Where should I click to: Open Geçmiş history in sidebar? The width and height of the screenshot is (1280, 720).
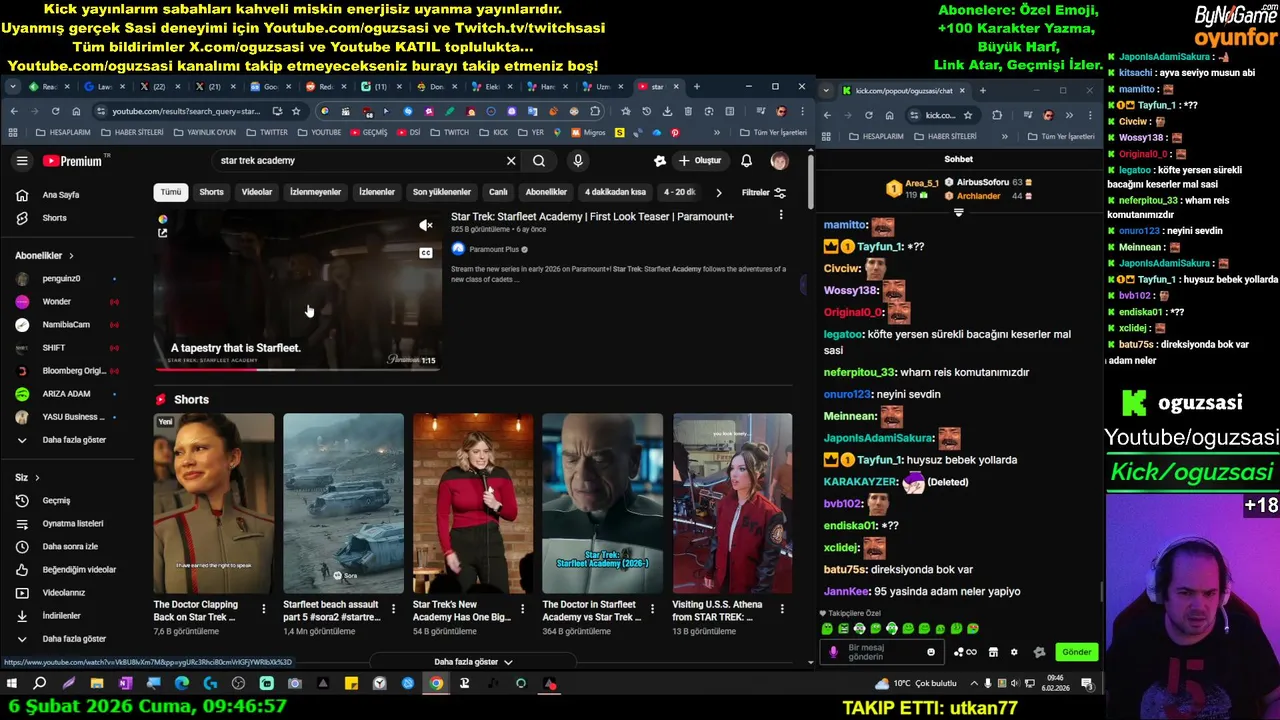[x=56, y=500]
